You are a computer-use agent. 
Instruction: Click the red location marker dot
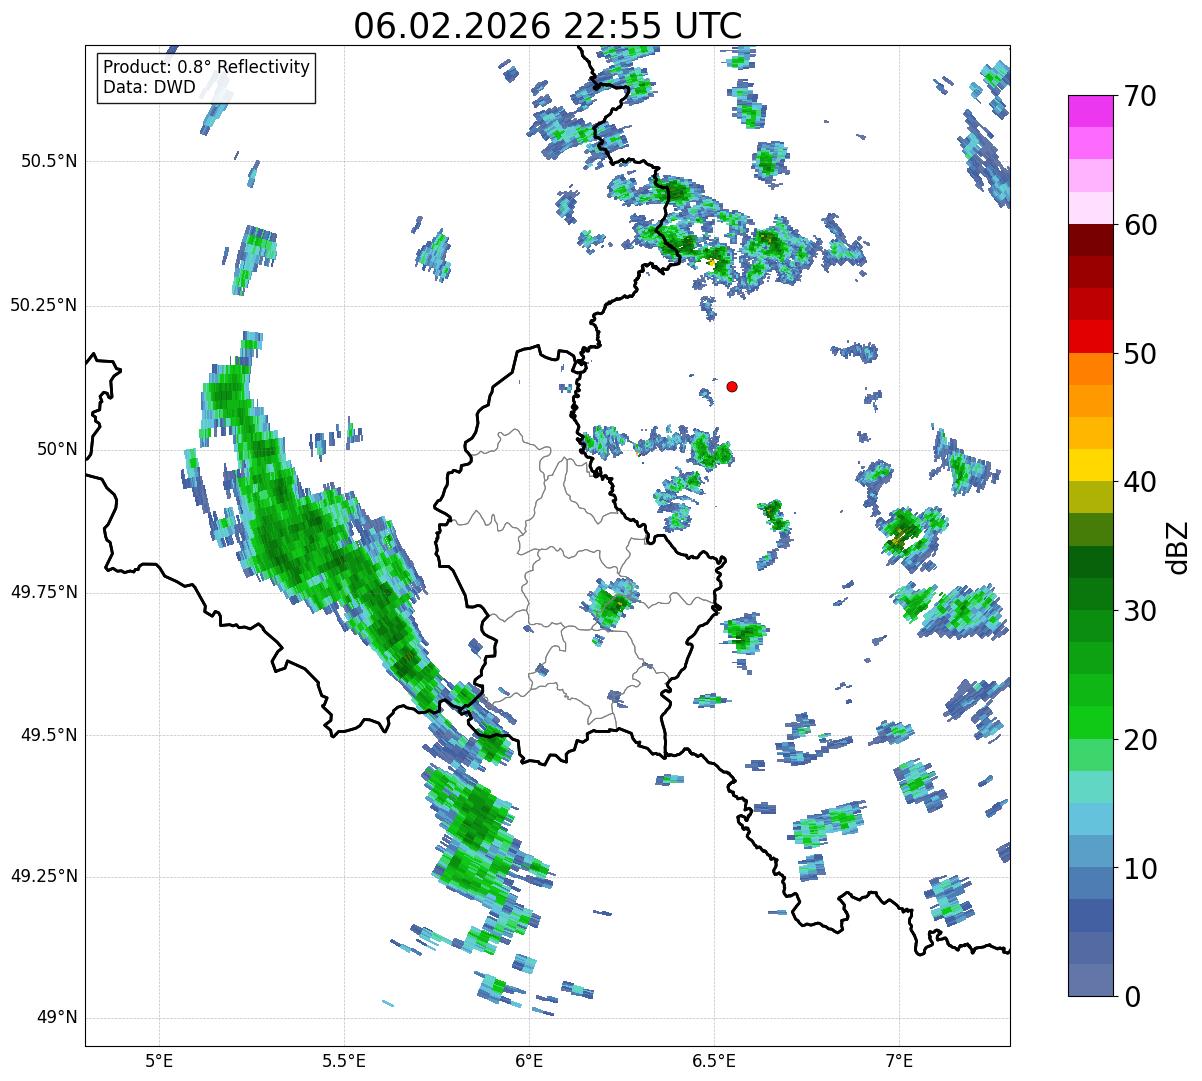pyautogui.click(x=732, y=386)
